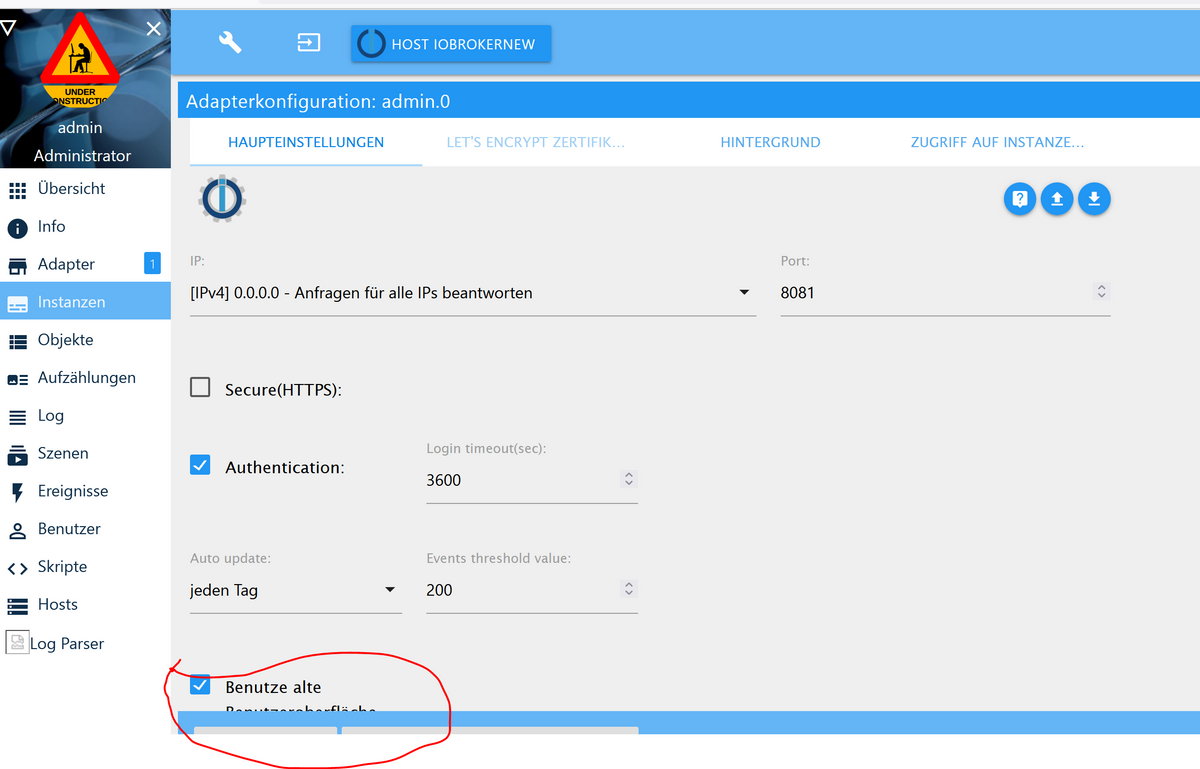Click the Adapter update badge showing 1

point(152,264)
